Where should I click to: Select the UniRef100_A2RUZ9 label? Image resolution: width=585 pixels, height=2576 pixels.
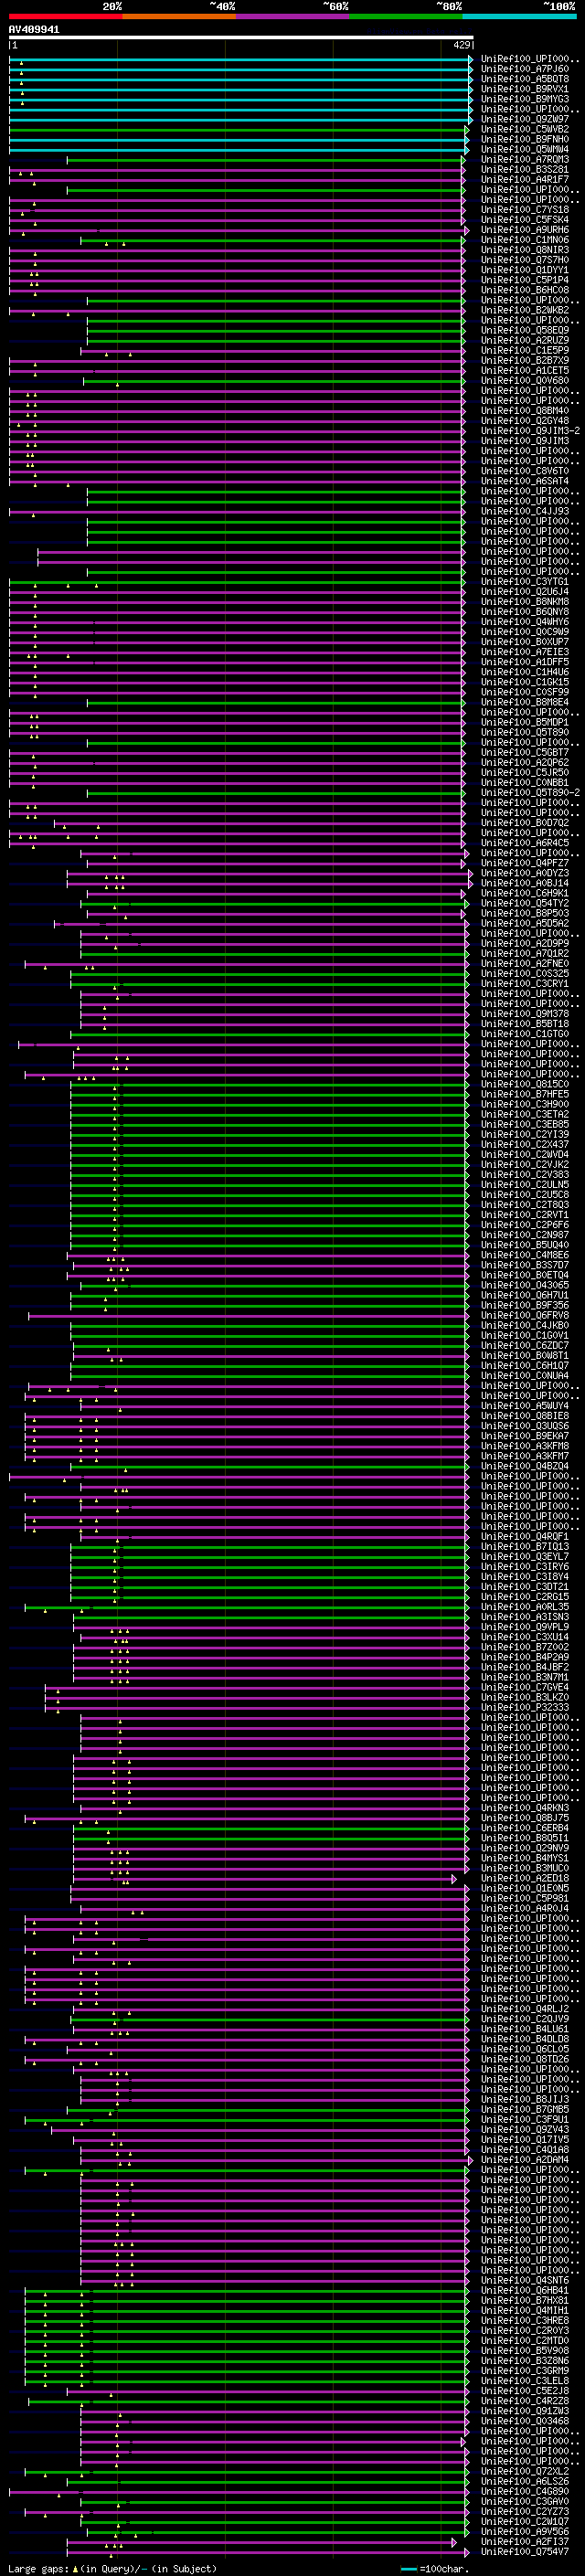coord(525,340)
